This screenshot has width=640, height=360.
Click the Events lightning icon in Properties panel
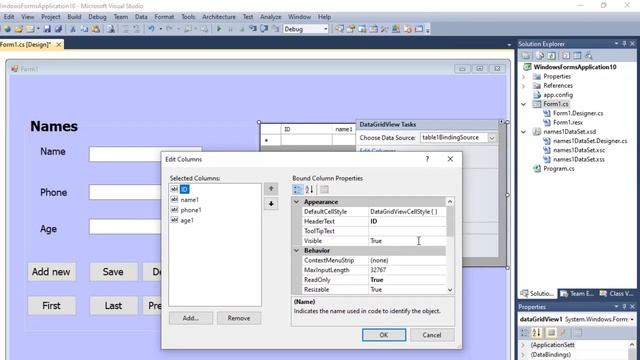pyautogui.click(x=563, y=333)
